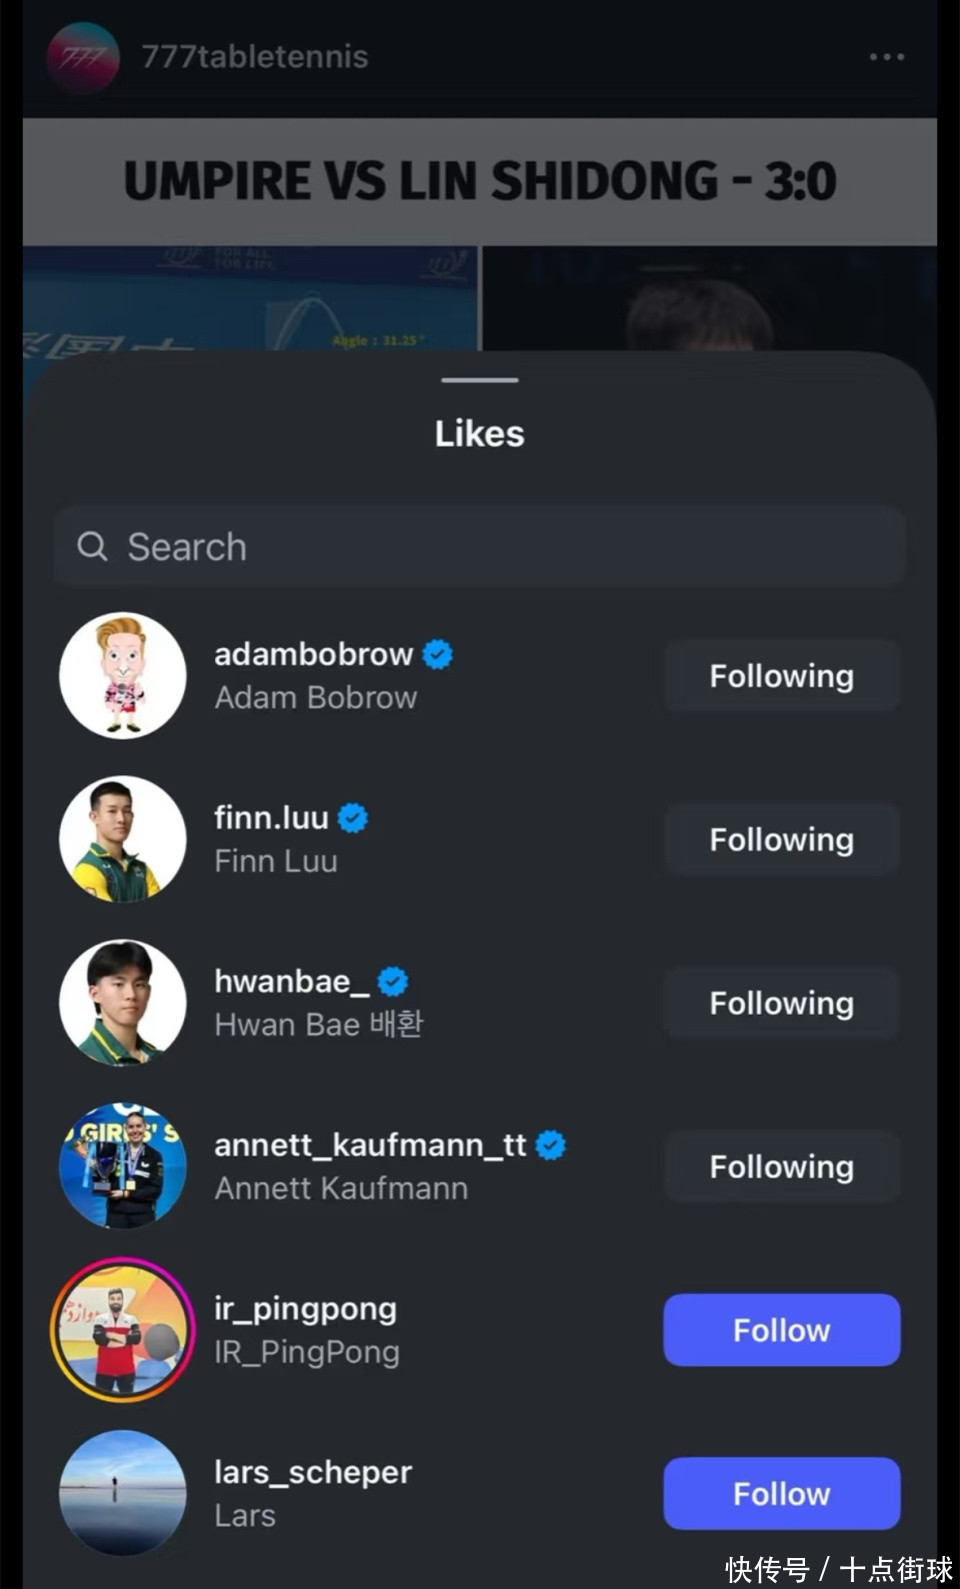
Task: Open the three-dot post options menu
Action: (x=886, y=57)
